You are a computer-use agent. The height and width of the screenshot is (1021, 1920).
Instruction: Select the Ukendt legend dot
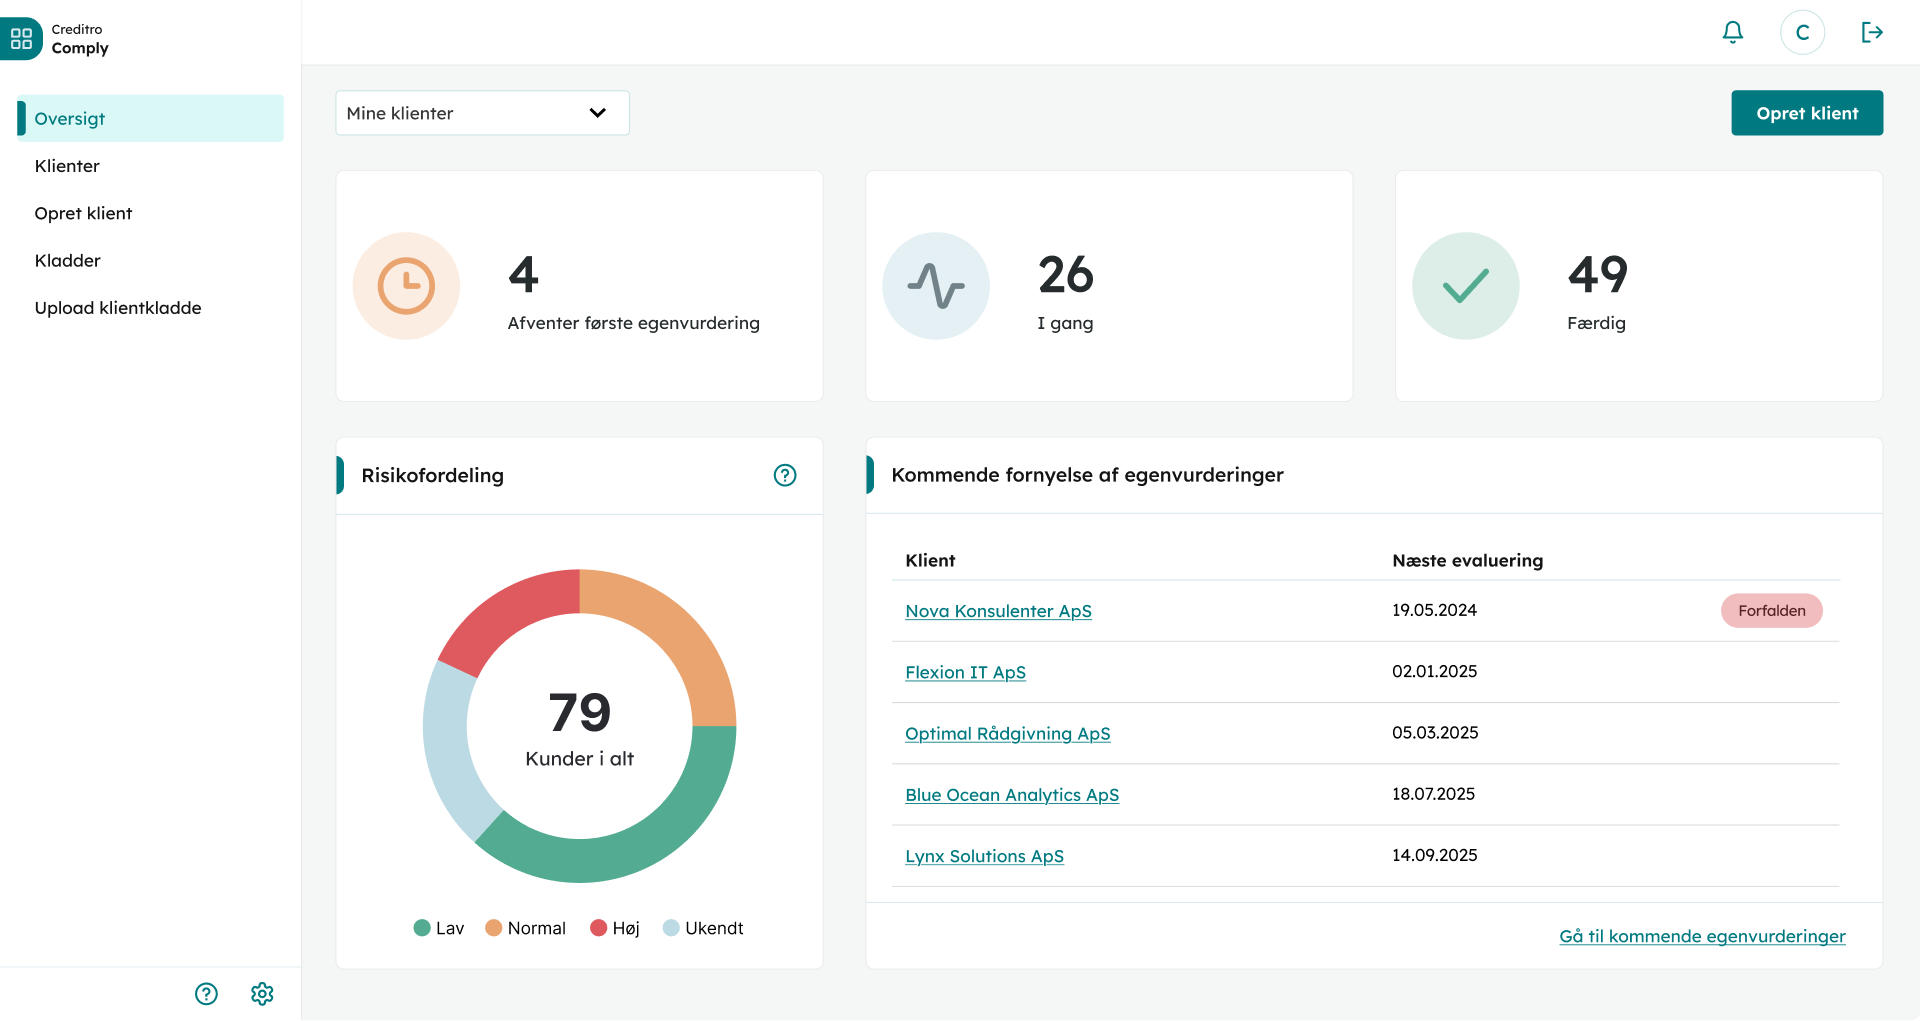671,928
